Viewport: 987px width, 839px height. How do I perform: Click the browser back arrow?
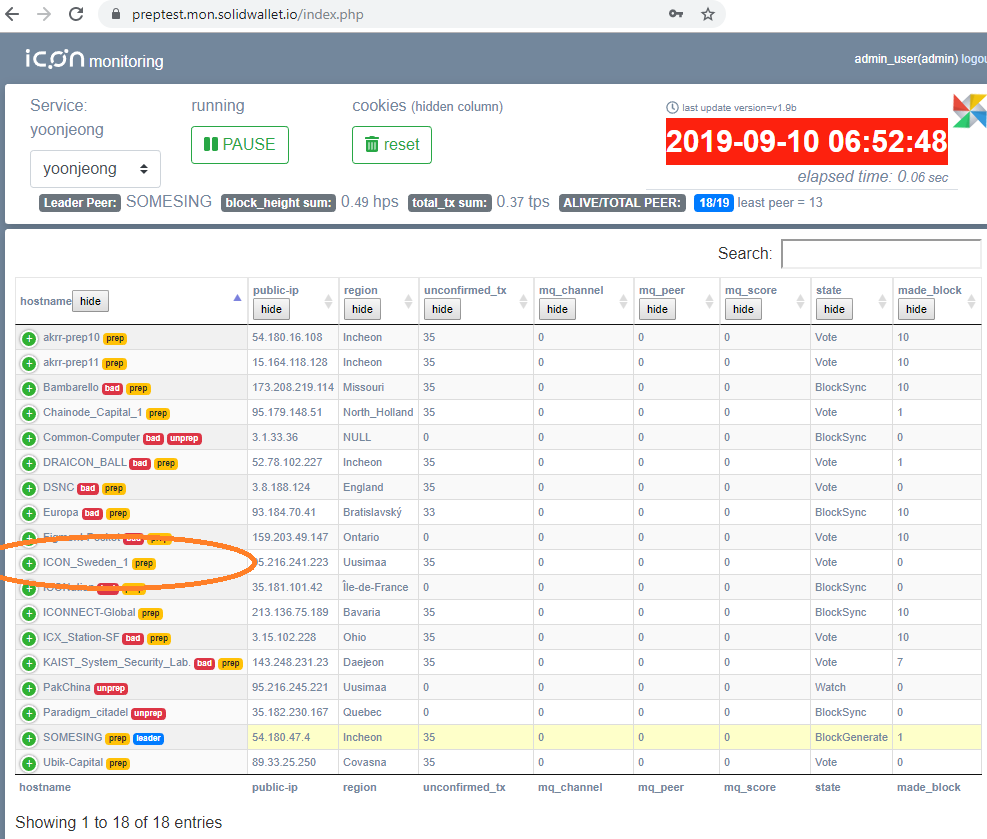[x=12, y=14]
